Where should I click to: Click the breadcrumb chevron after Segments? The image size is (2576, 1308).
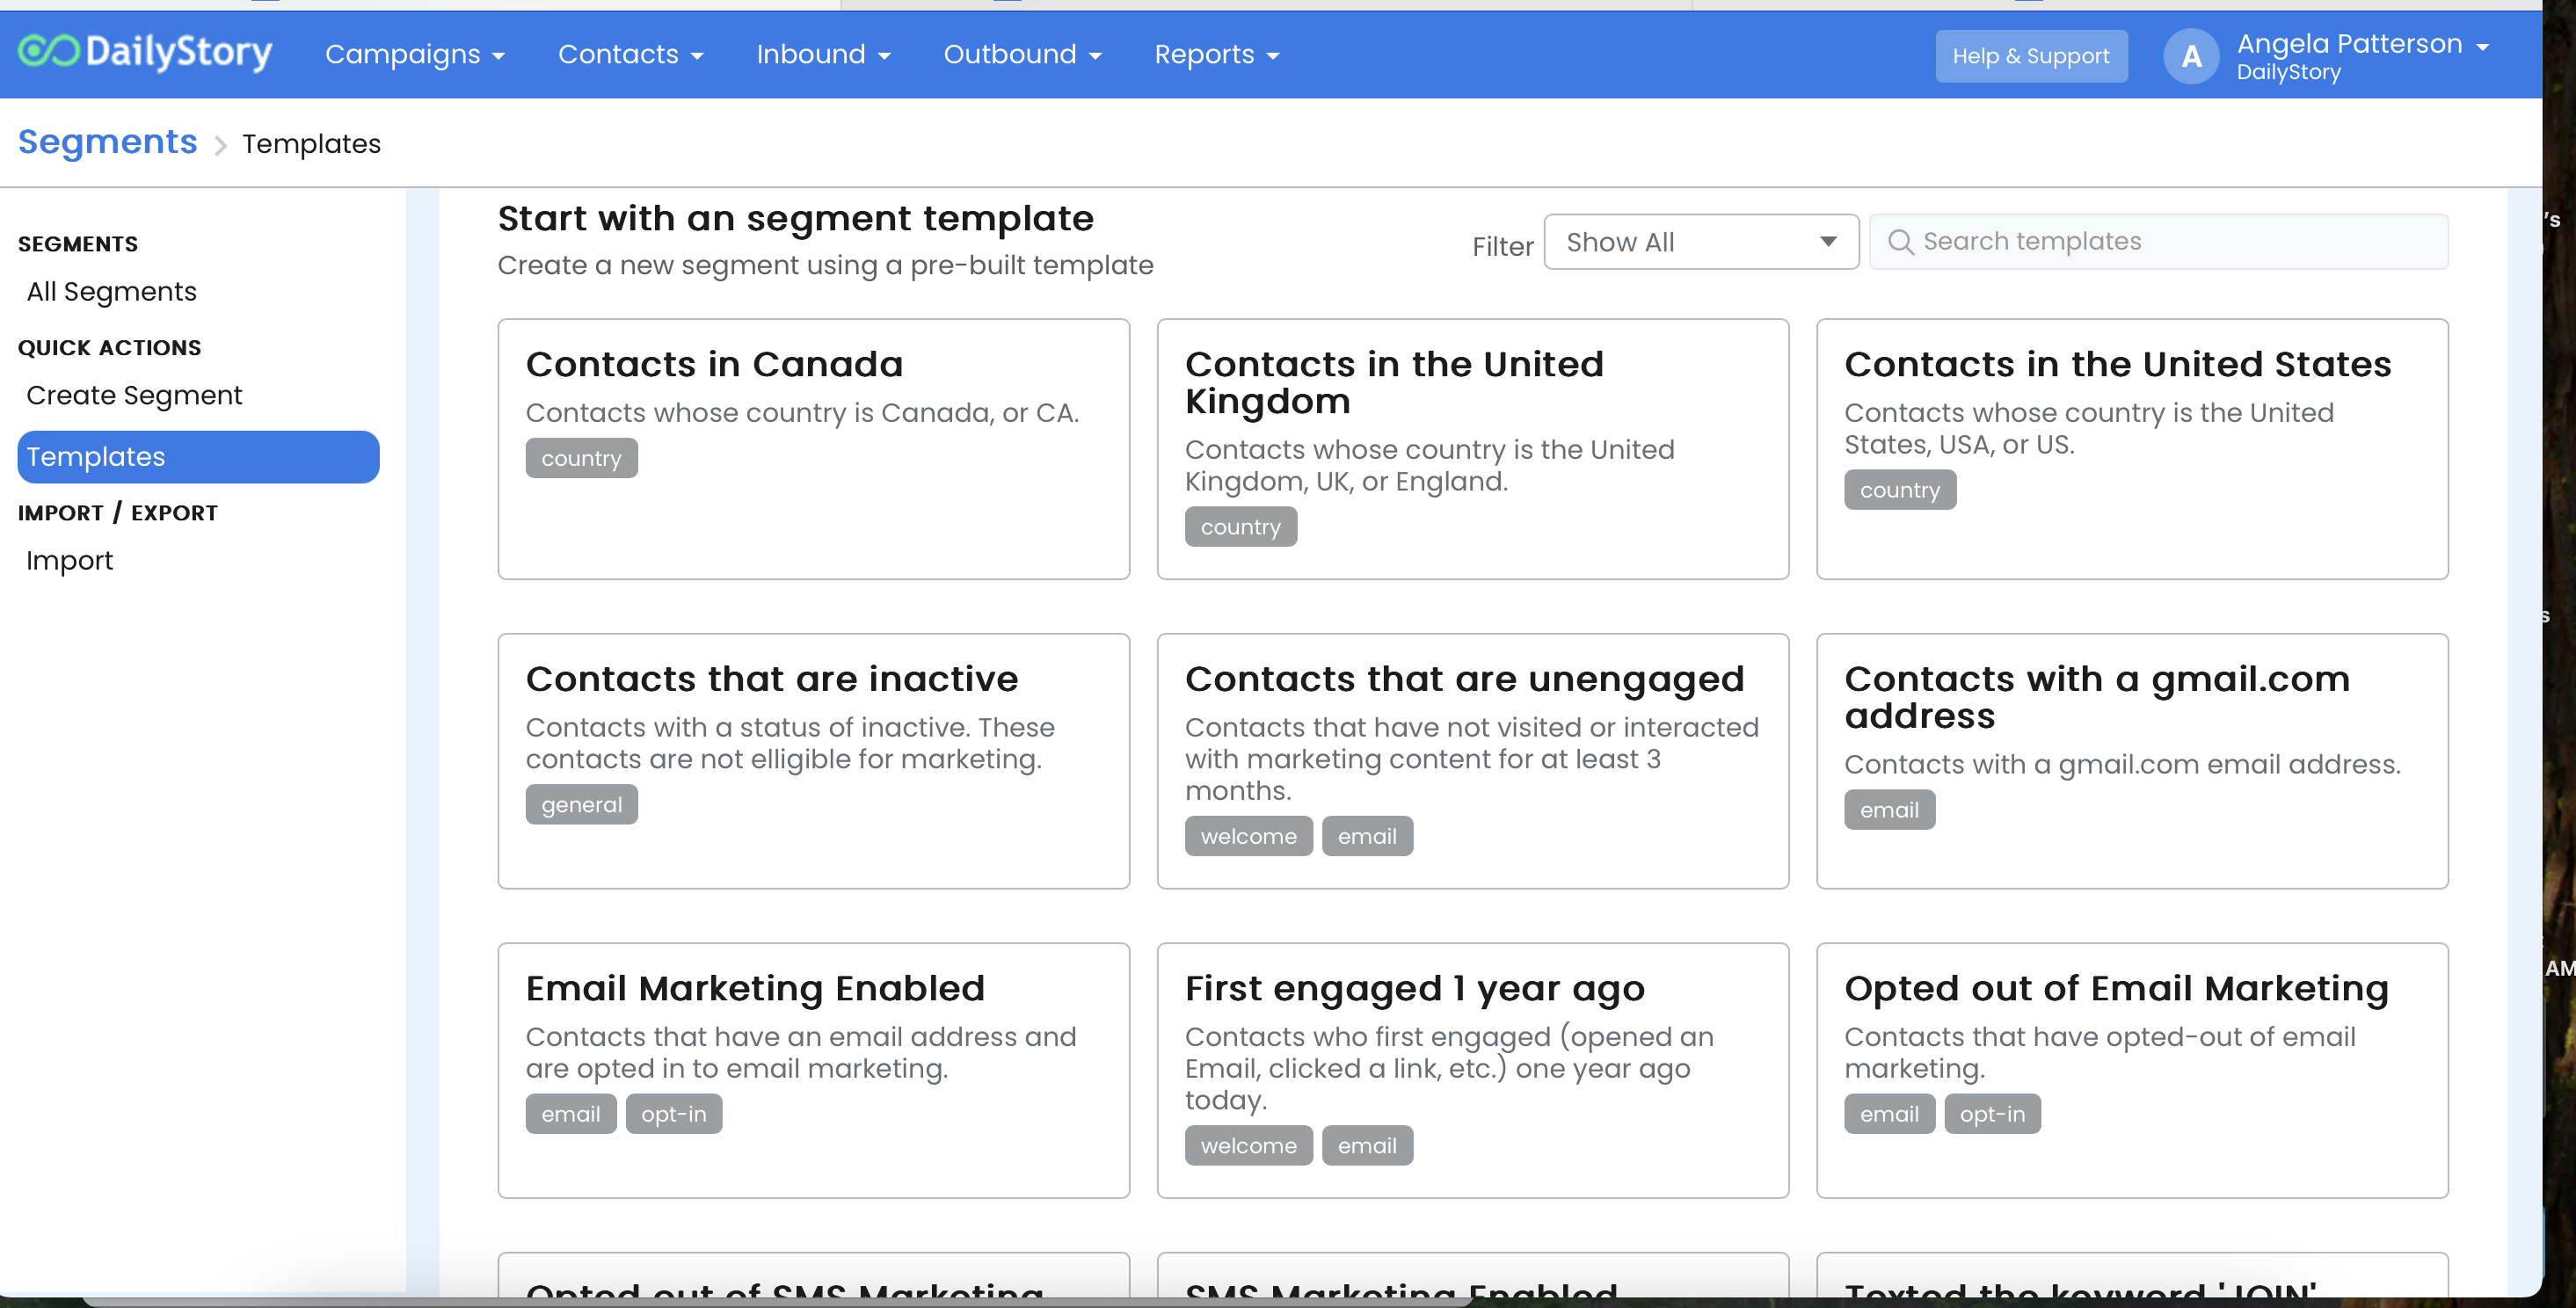221,146
